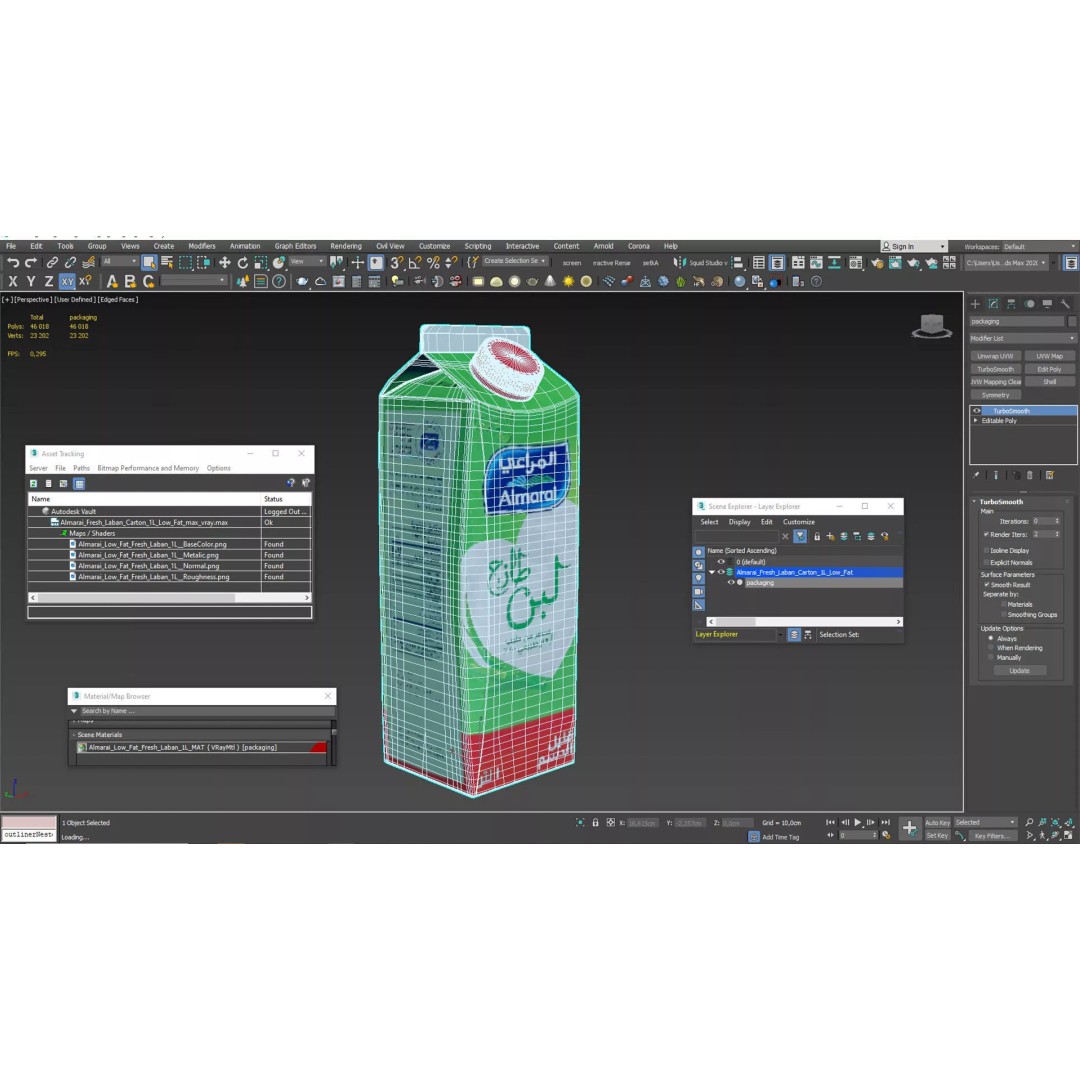Toggle the Percent Snap icon
The width and height of the screenshot is (1080, 1080).
433,262
